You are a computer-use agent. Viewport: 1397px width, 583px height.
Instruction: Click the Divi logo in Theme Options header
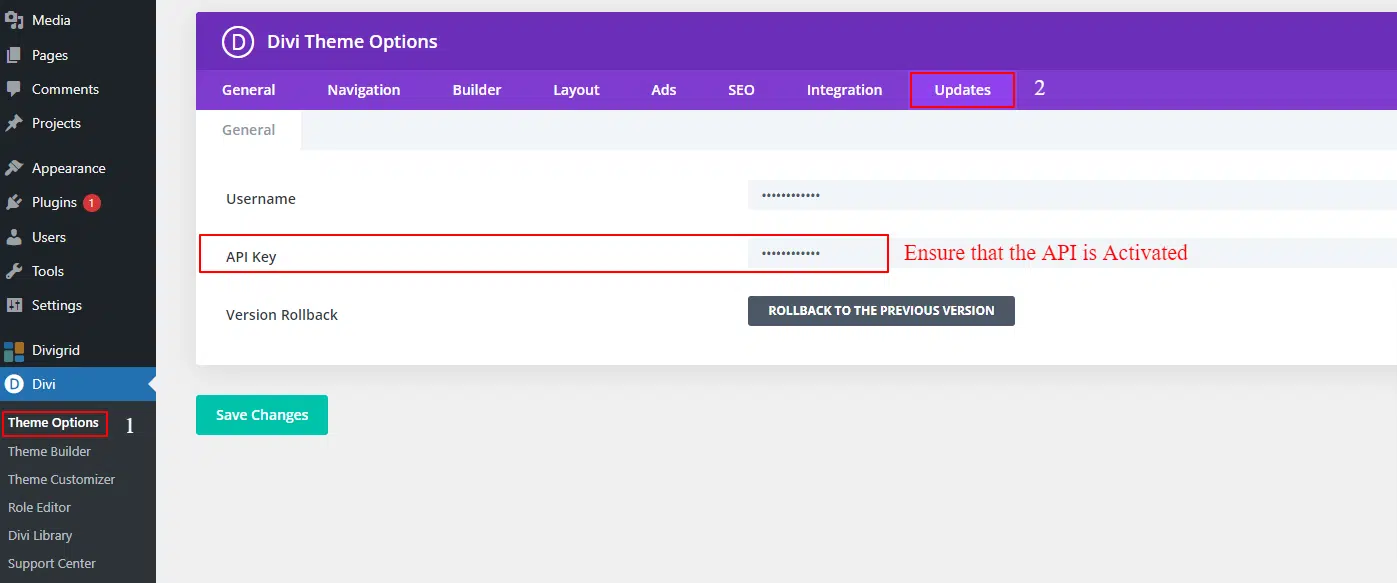[x=238, y=42]
